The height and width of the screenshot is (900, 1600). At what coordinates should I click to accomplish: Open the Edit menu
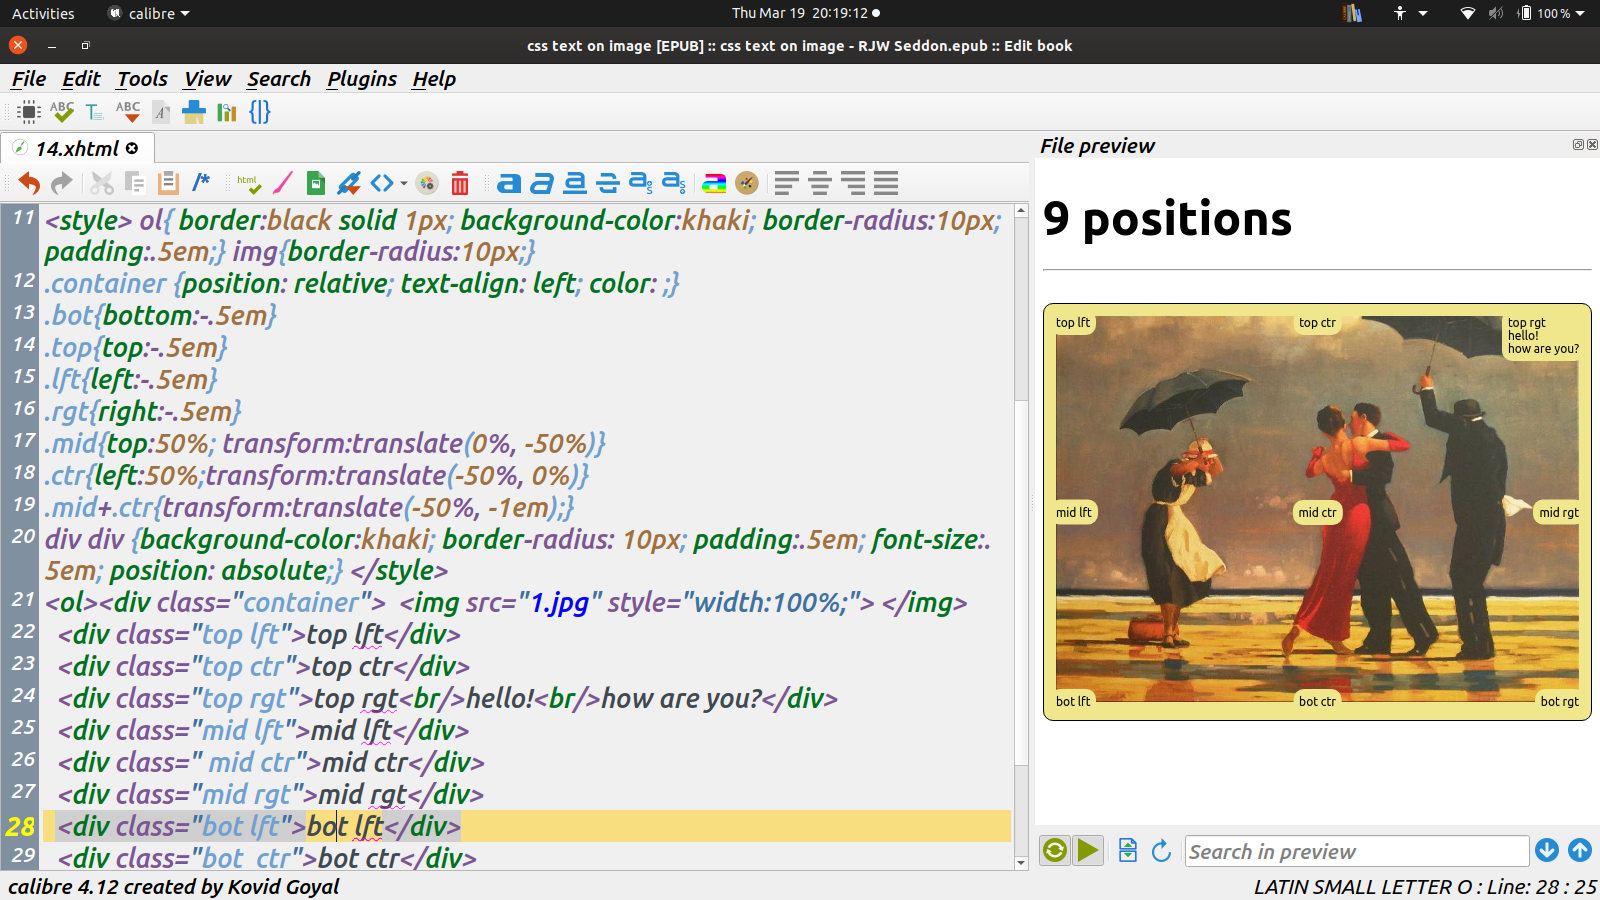(81, 79)
